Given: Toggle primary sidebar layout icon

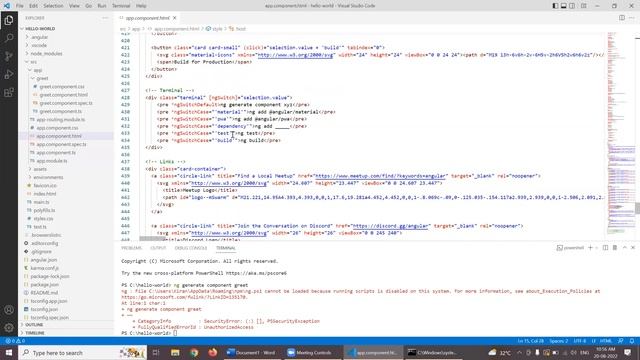Looking at the screenshot, I should coord(555,6).
